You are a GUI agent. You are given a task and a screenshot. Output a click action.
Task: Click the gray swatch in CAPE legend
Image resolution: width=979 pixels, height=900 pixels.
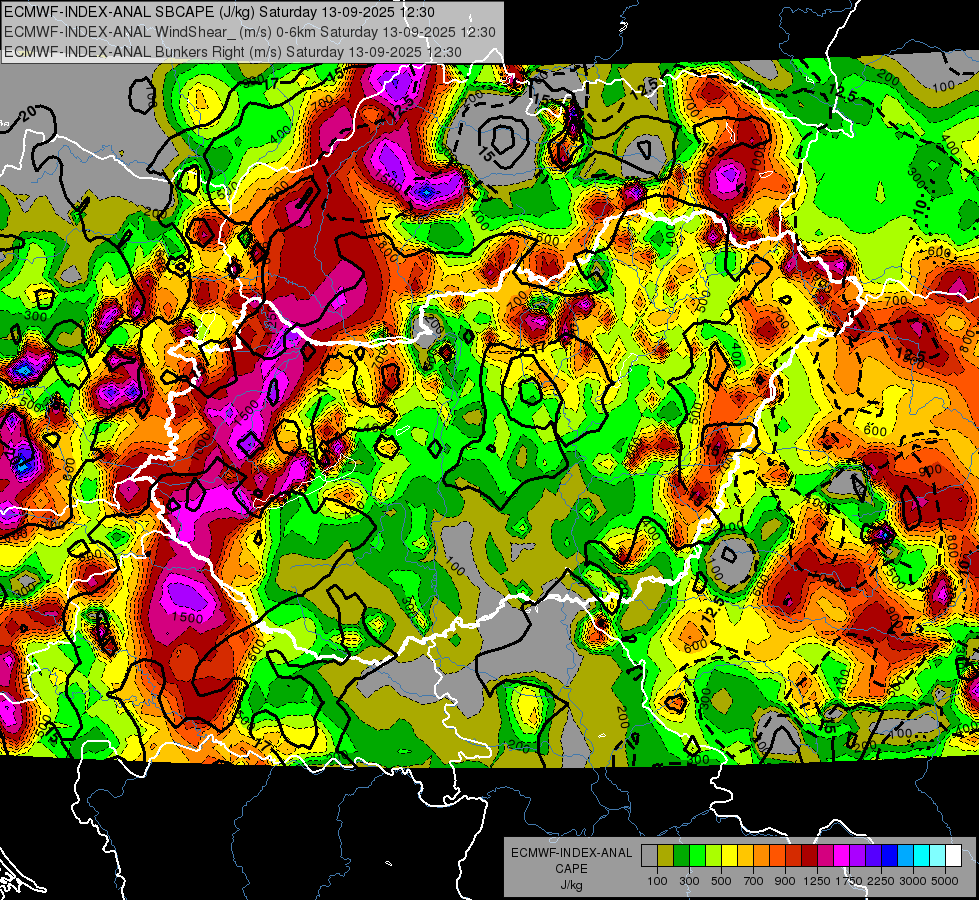click(x=649, y=855)
